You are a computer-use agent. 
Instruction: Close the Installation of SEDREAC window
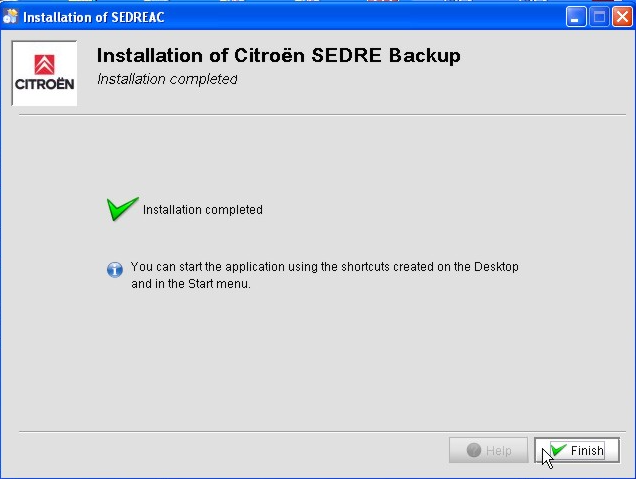click(621, 16)
